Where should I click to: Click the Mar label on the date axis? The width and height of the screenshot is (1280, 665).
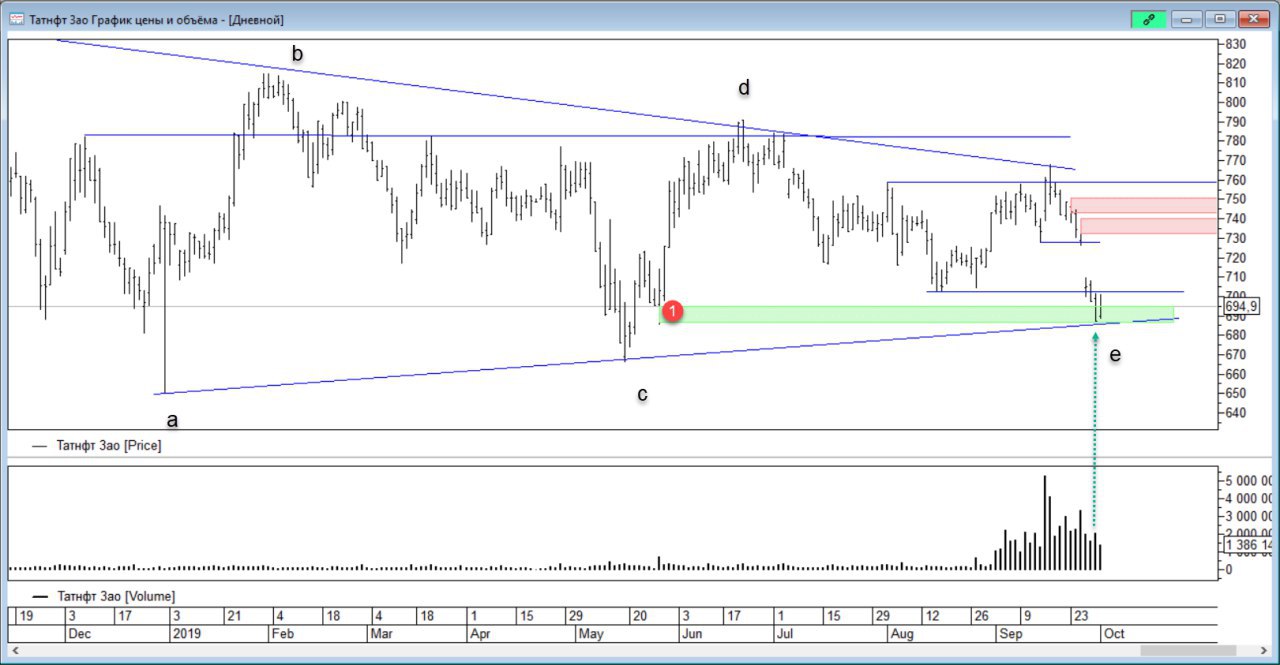tap(380, 634)
